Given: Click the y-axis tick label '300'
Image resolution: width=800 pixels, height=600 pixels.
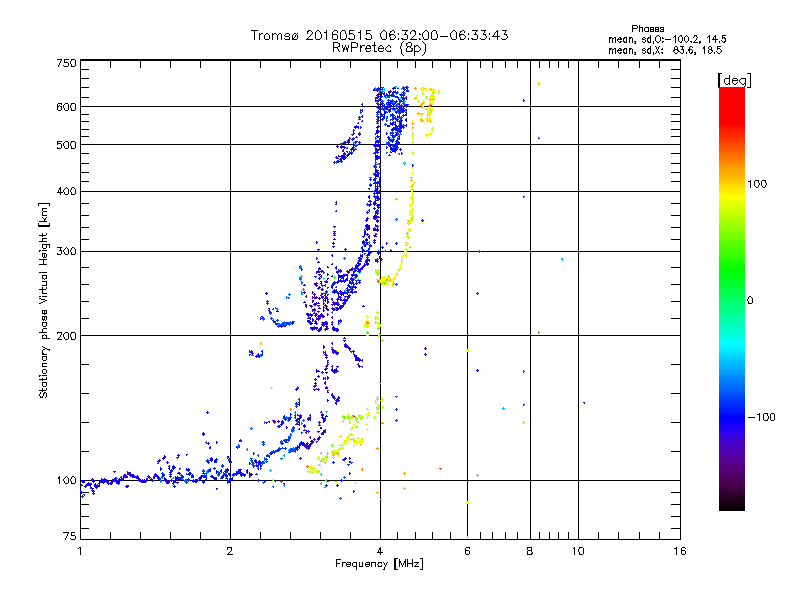Looking at the screenshot, I should [66, 252].
